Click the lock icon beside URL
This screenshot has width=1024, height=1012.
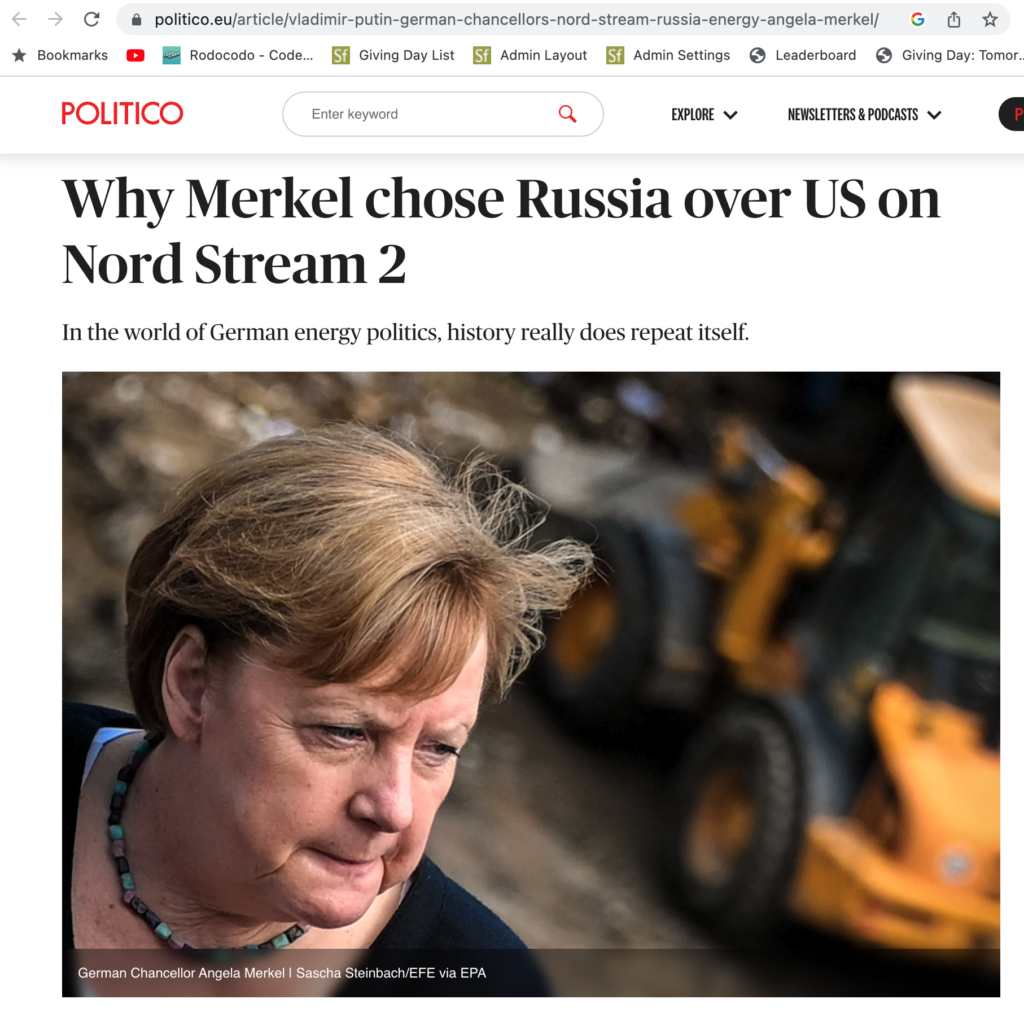tap(136, 20)
